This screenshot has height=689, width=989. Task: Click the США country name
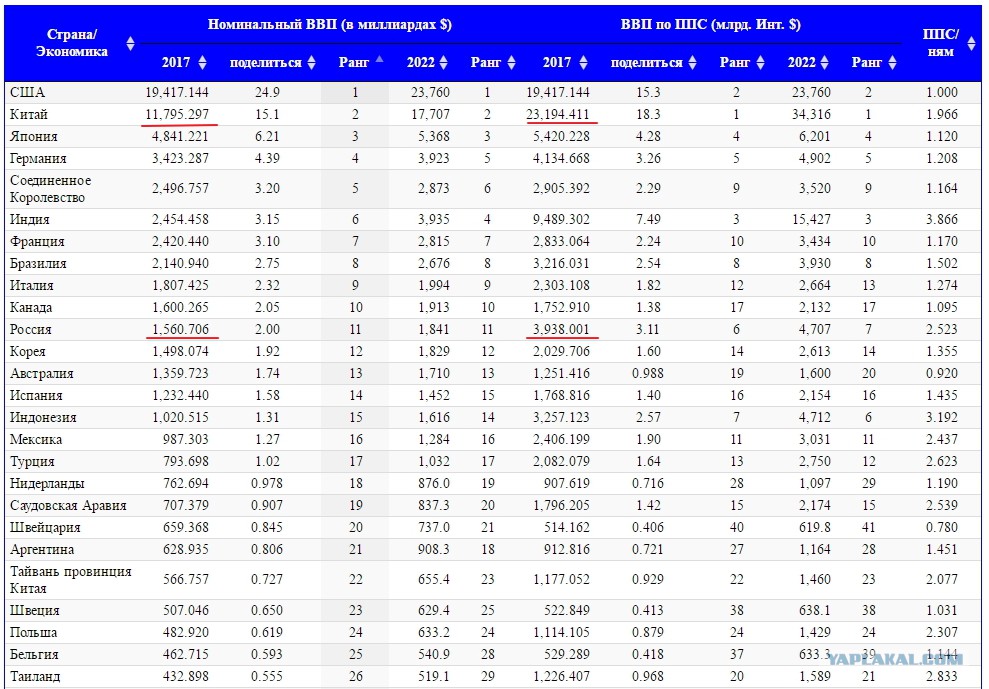(27, 92)
